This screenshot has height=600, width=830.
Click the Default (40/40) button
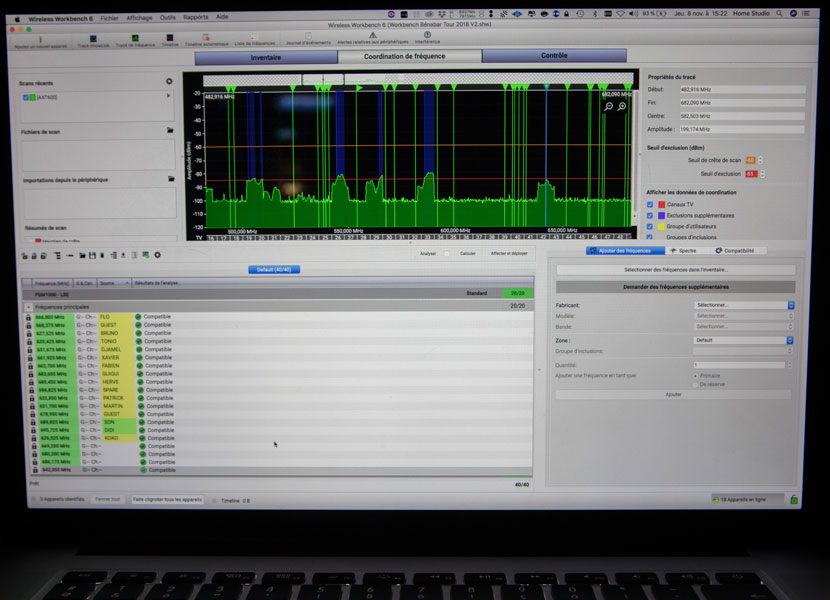(274, 270)
